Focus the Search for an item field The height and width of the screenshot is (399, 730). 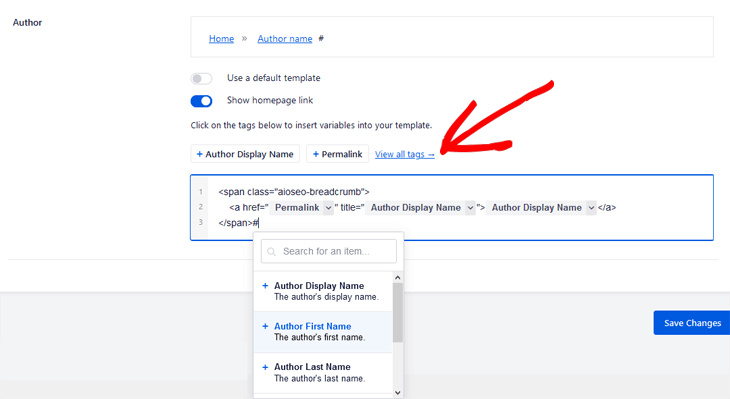coord(329,251)
